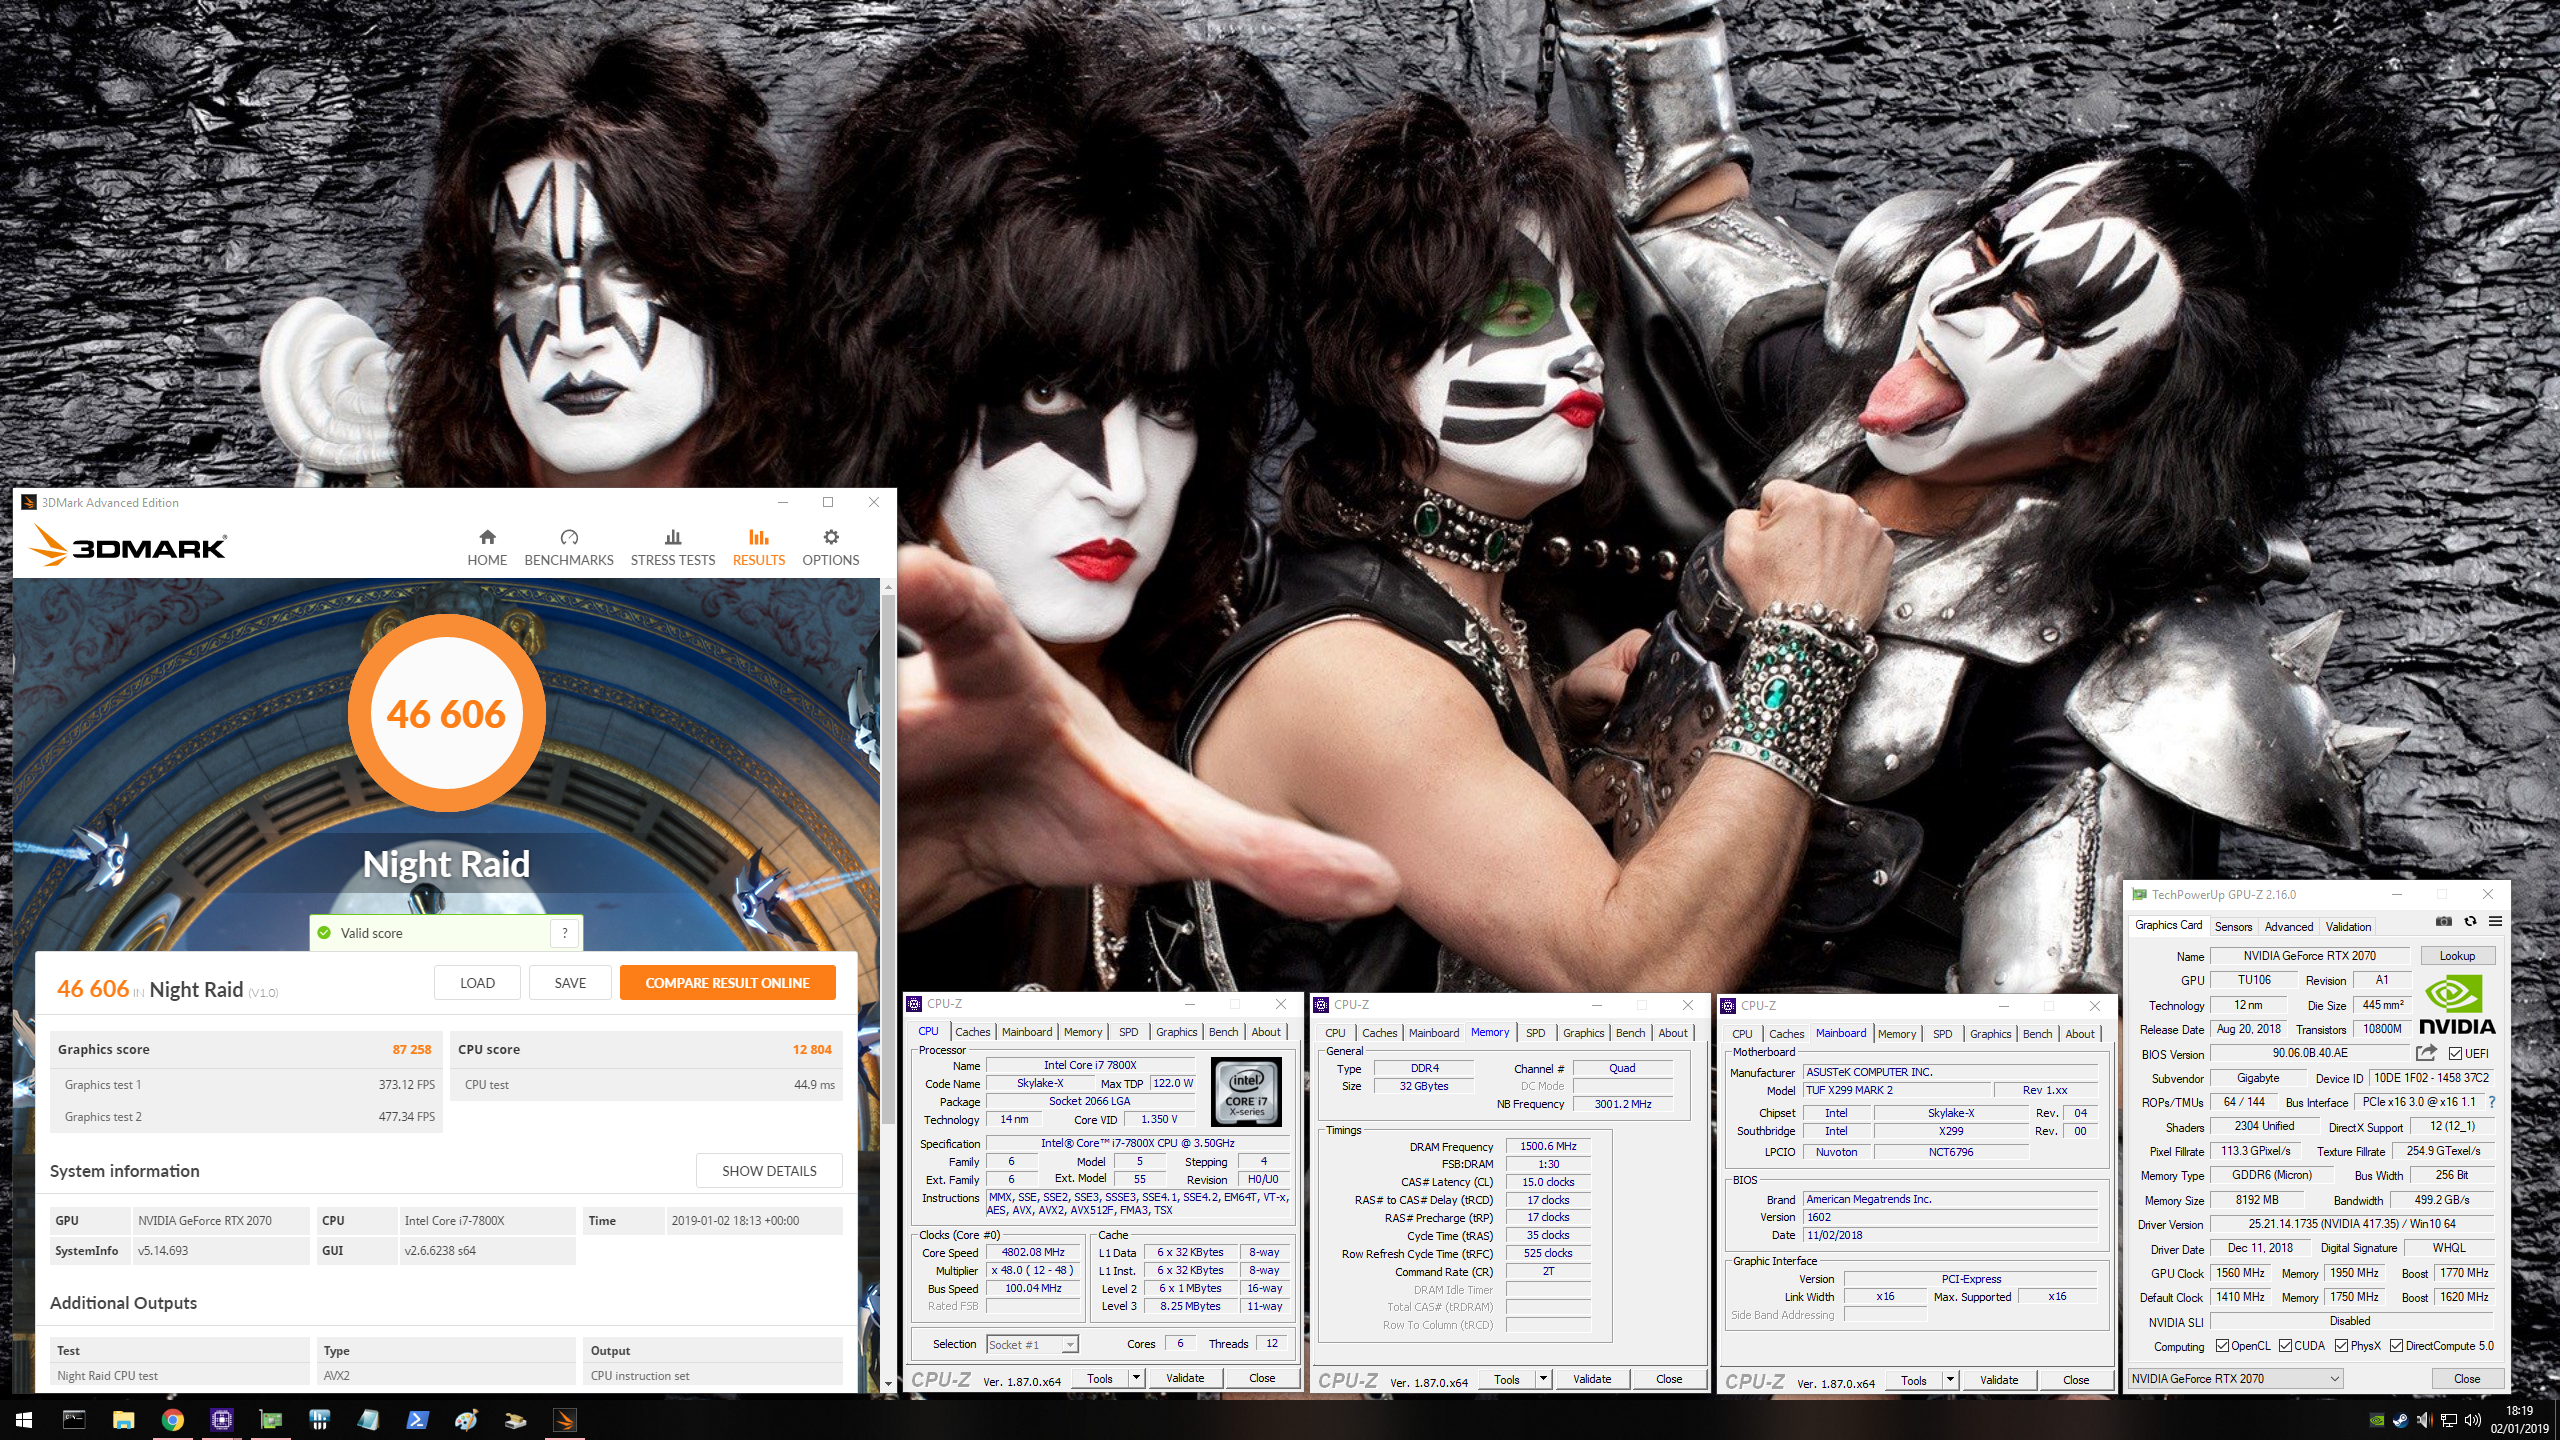Screen dimensions: 2560x1440
Task: Toggle the UEFI checkbox in GPU-Z
Action: click(x=2455, y=1053)
